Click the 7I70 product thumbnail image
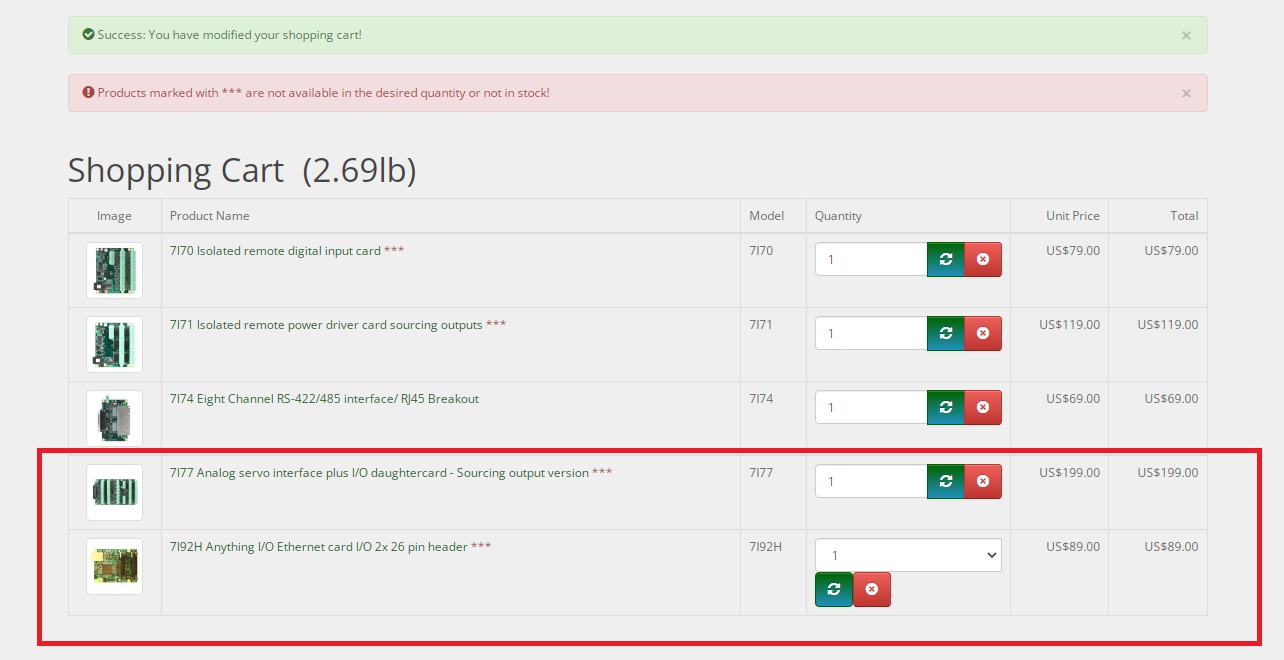 pos(114,270)
